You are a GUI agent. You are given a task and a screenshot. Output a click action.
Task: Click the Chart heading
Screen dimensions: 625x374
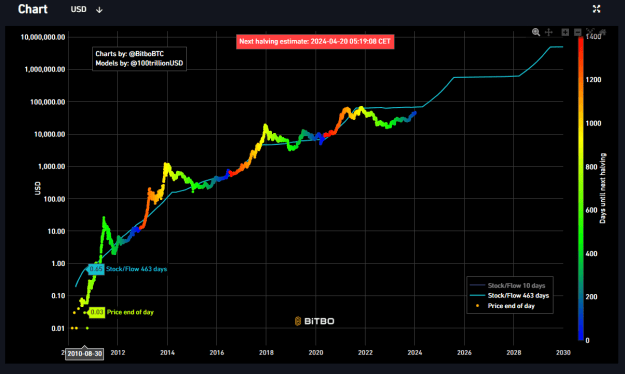[x=33, y=9]
